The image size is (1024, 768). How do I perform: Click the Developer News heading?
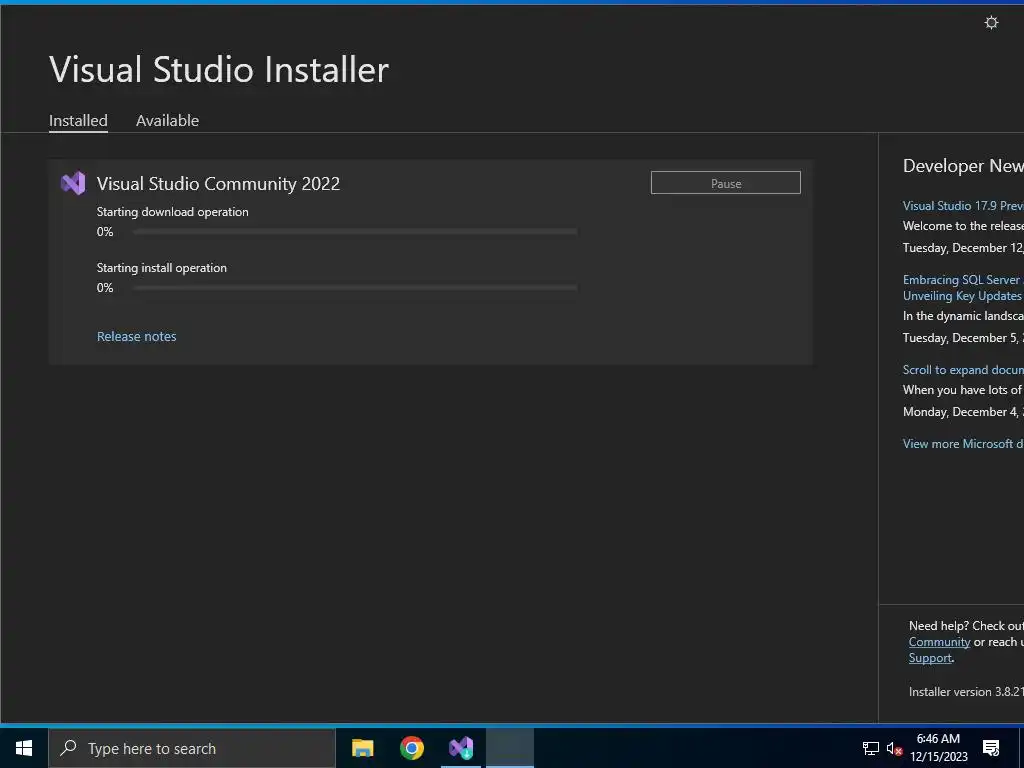(963, 166)
